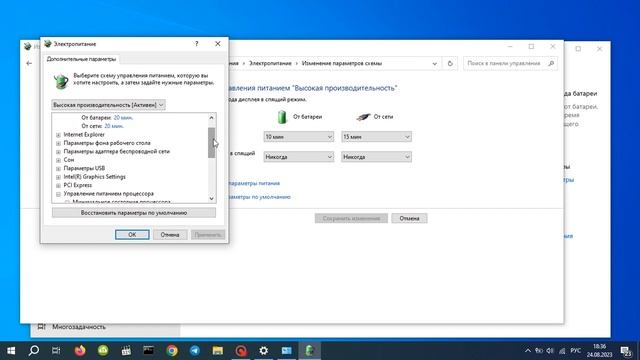Switch the РУС input language indicator
640x360 pixels.
click(x=576, y=351)
